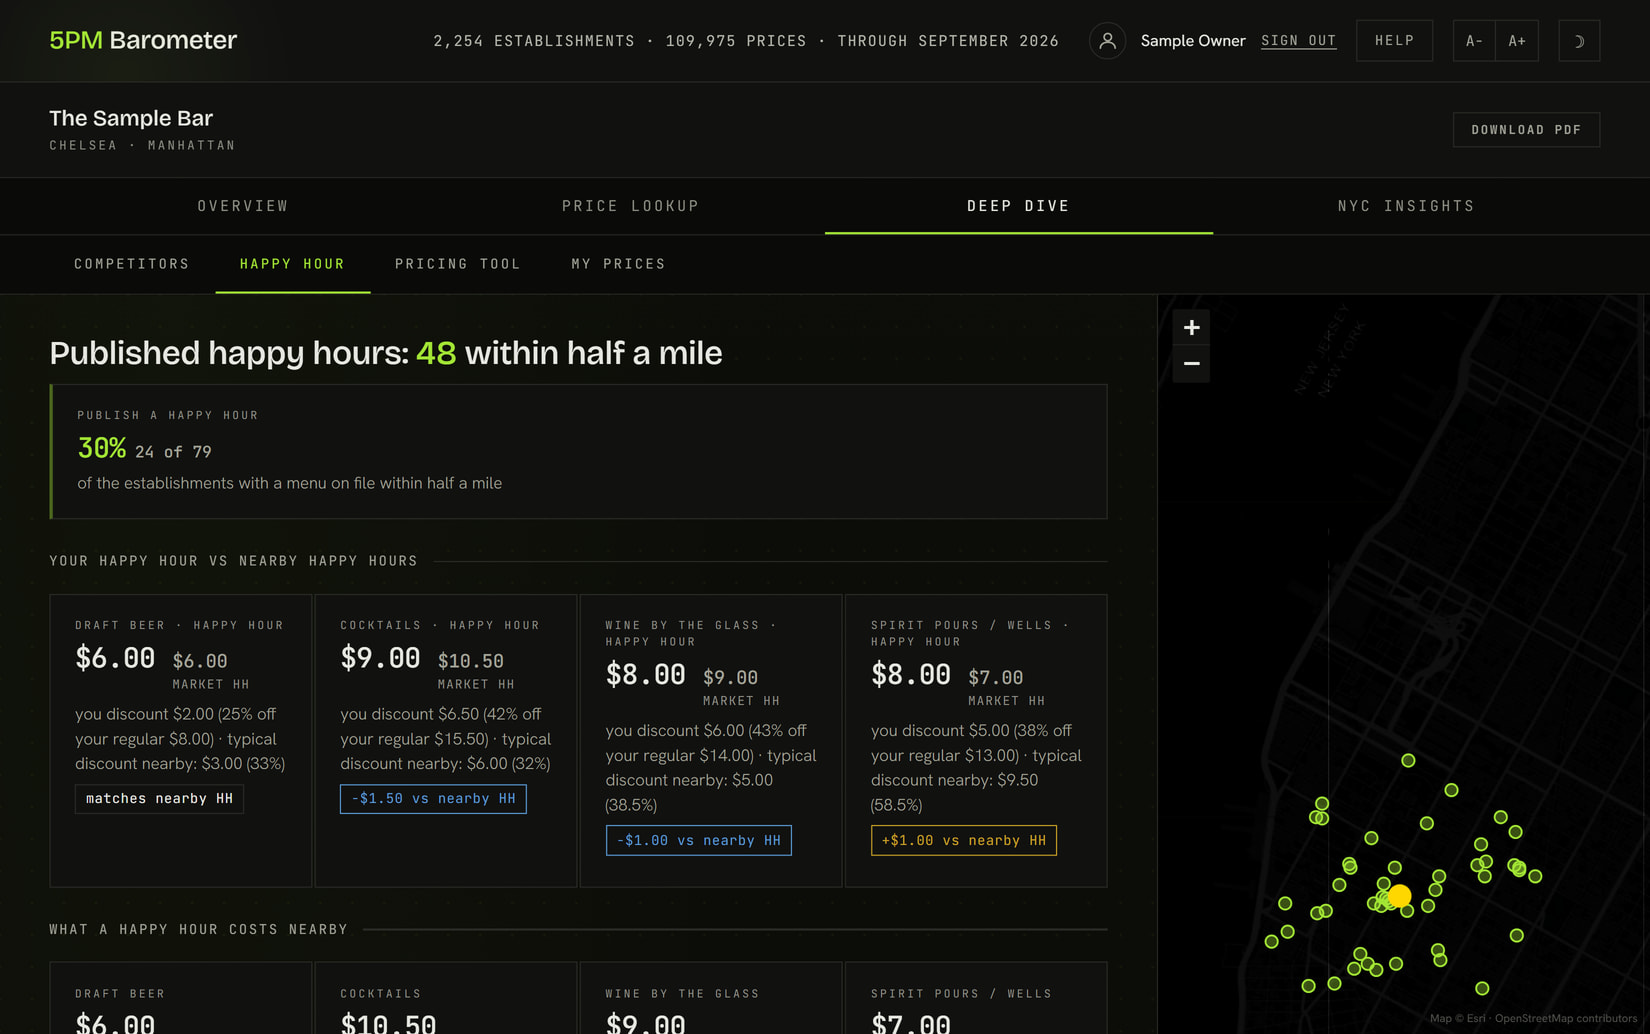Click 'What a happy hour costs nearby' heading
This screenshot has width=1650, height=1034.
pyautogui.click(x=198, y=930)
